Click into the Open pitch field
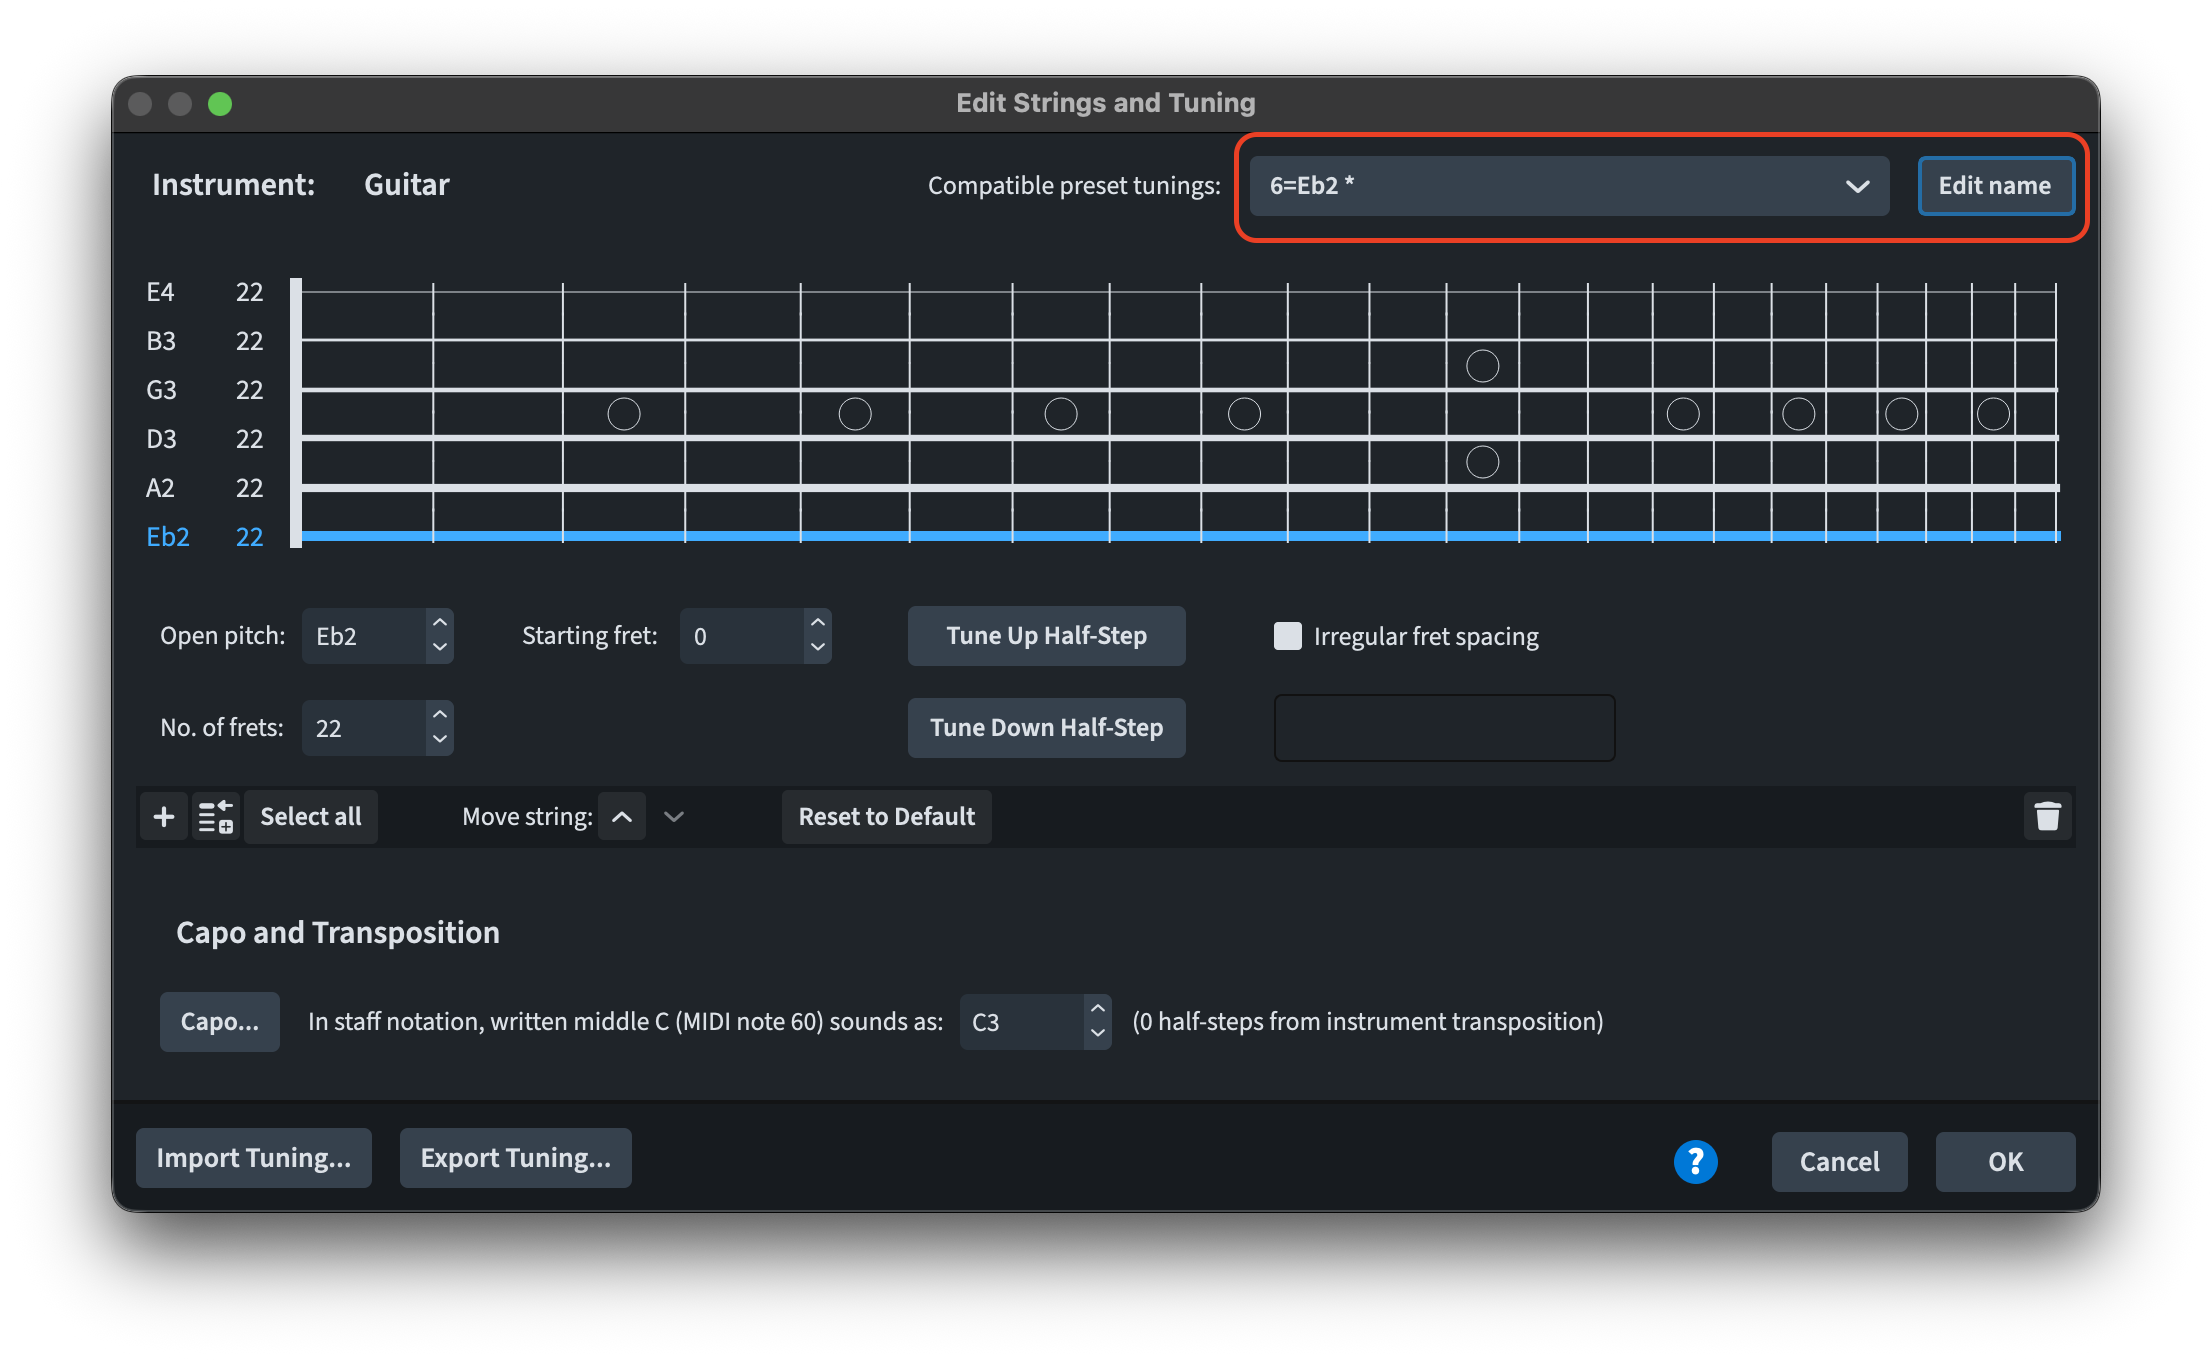 [362, 636]
